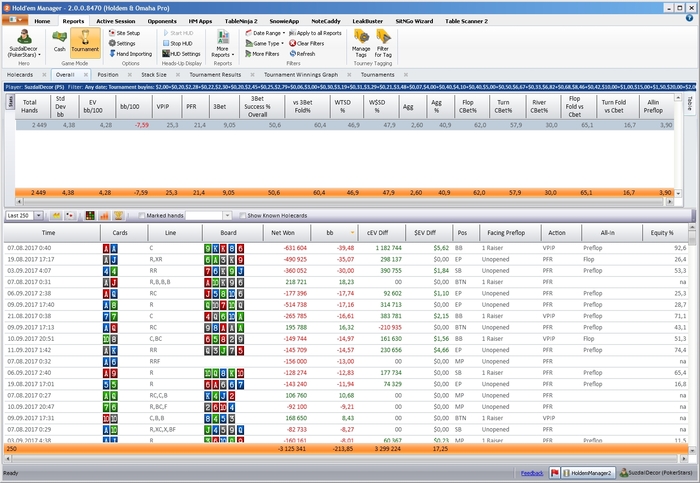The image size is (700, 483).
Task: Open the Table side panel tab
Action: click(x=690, y=104)
